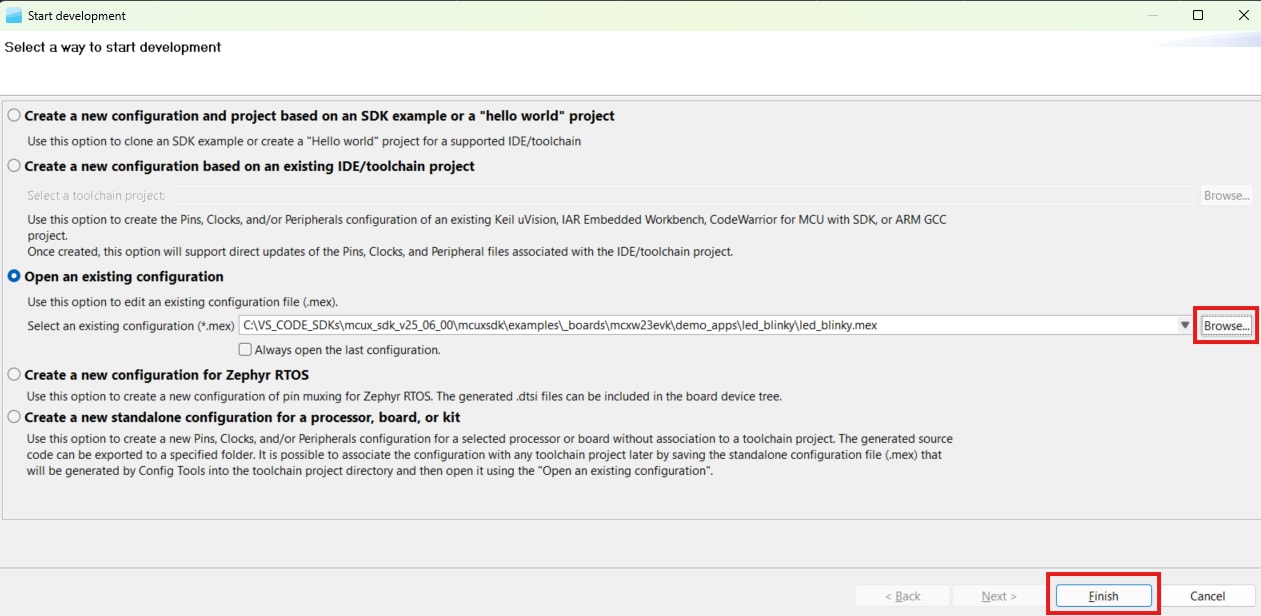Image resolution: width=1261 pixels, height=616 pixels.
Task: Choose new configuration for Zephyr RTOS
Action: [14, 375]
